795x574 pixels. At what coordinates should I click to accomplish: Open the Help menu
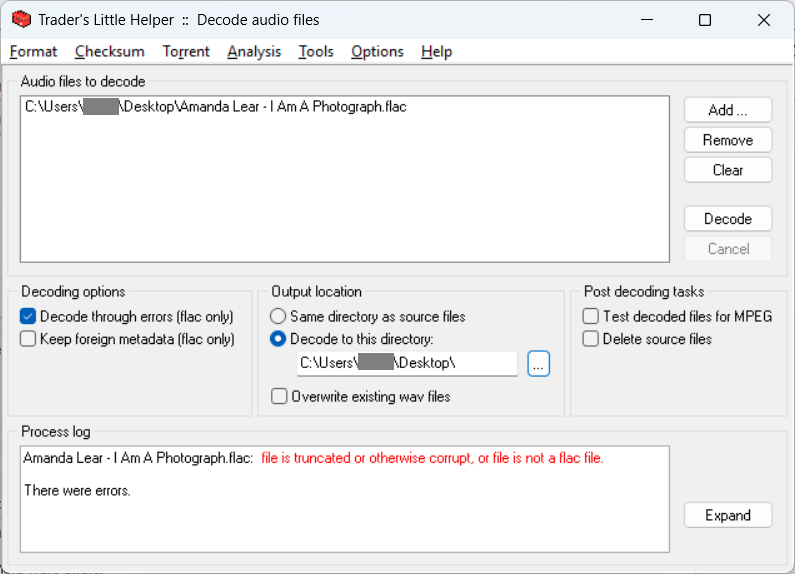click(x=437, y=52)
